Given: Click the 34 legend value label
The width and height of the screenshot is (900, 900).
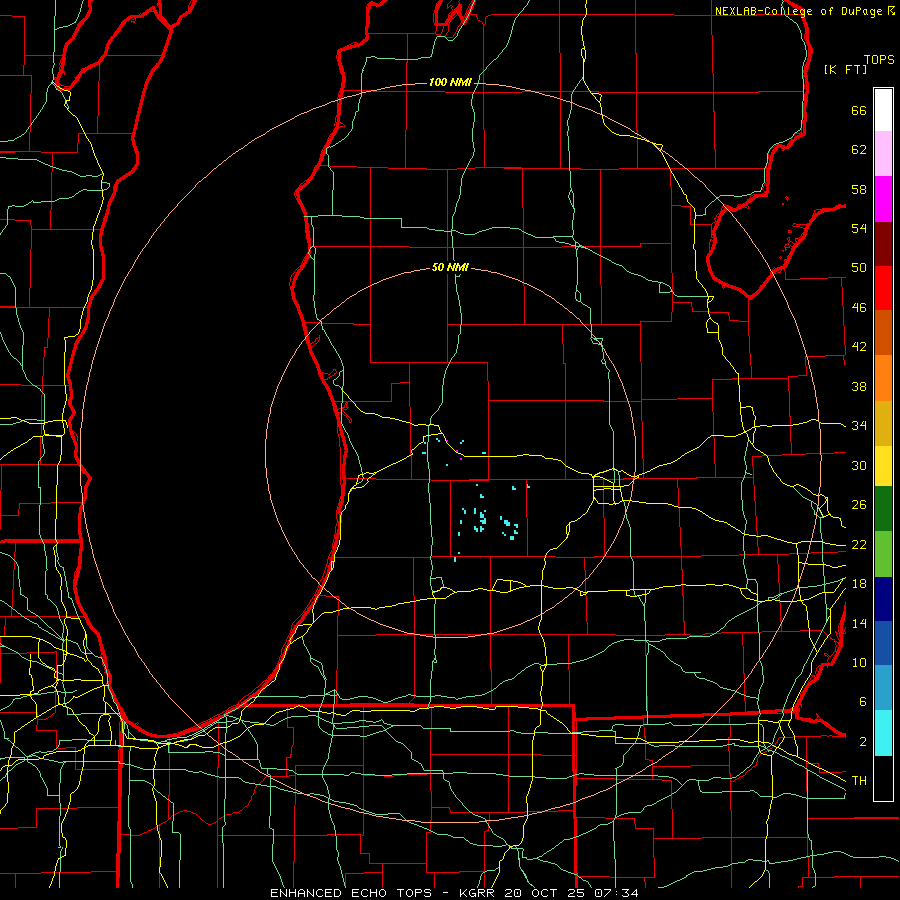Looking at the screenshot, I should click(859, 425).
